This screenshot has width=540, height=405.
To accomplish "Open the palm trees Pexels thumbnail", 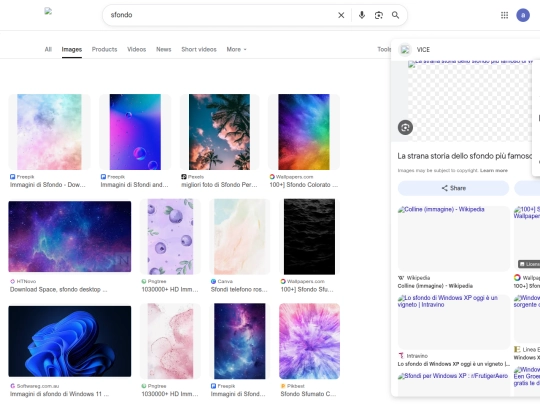I will tap(219, 132).
